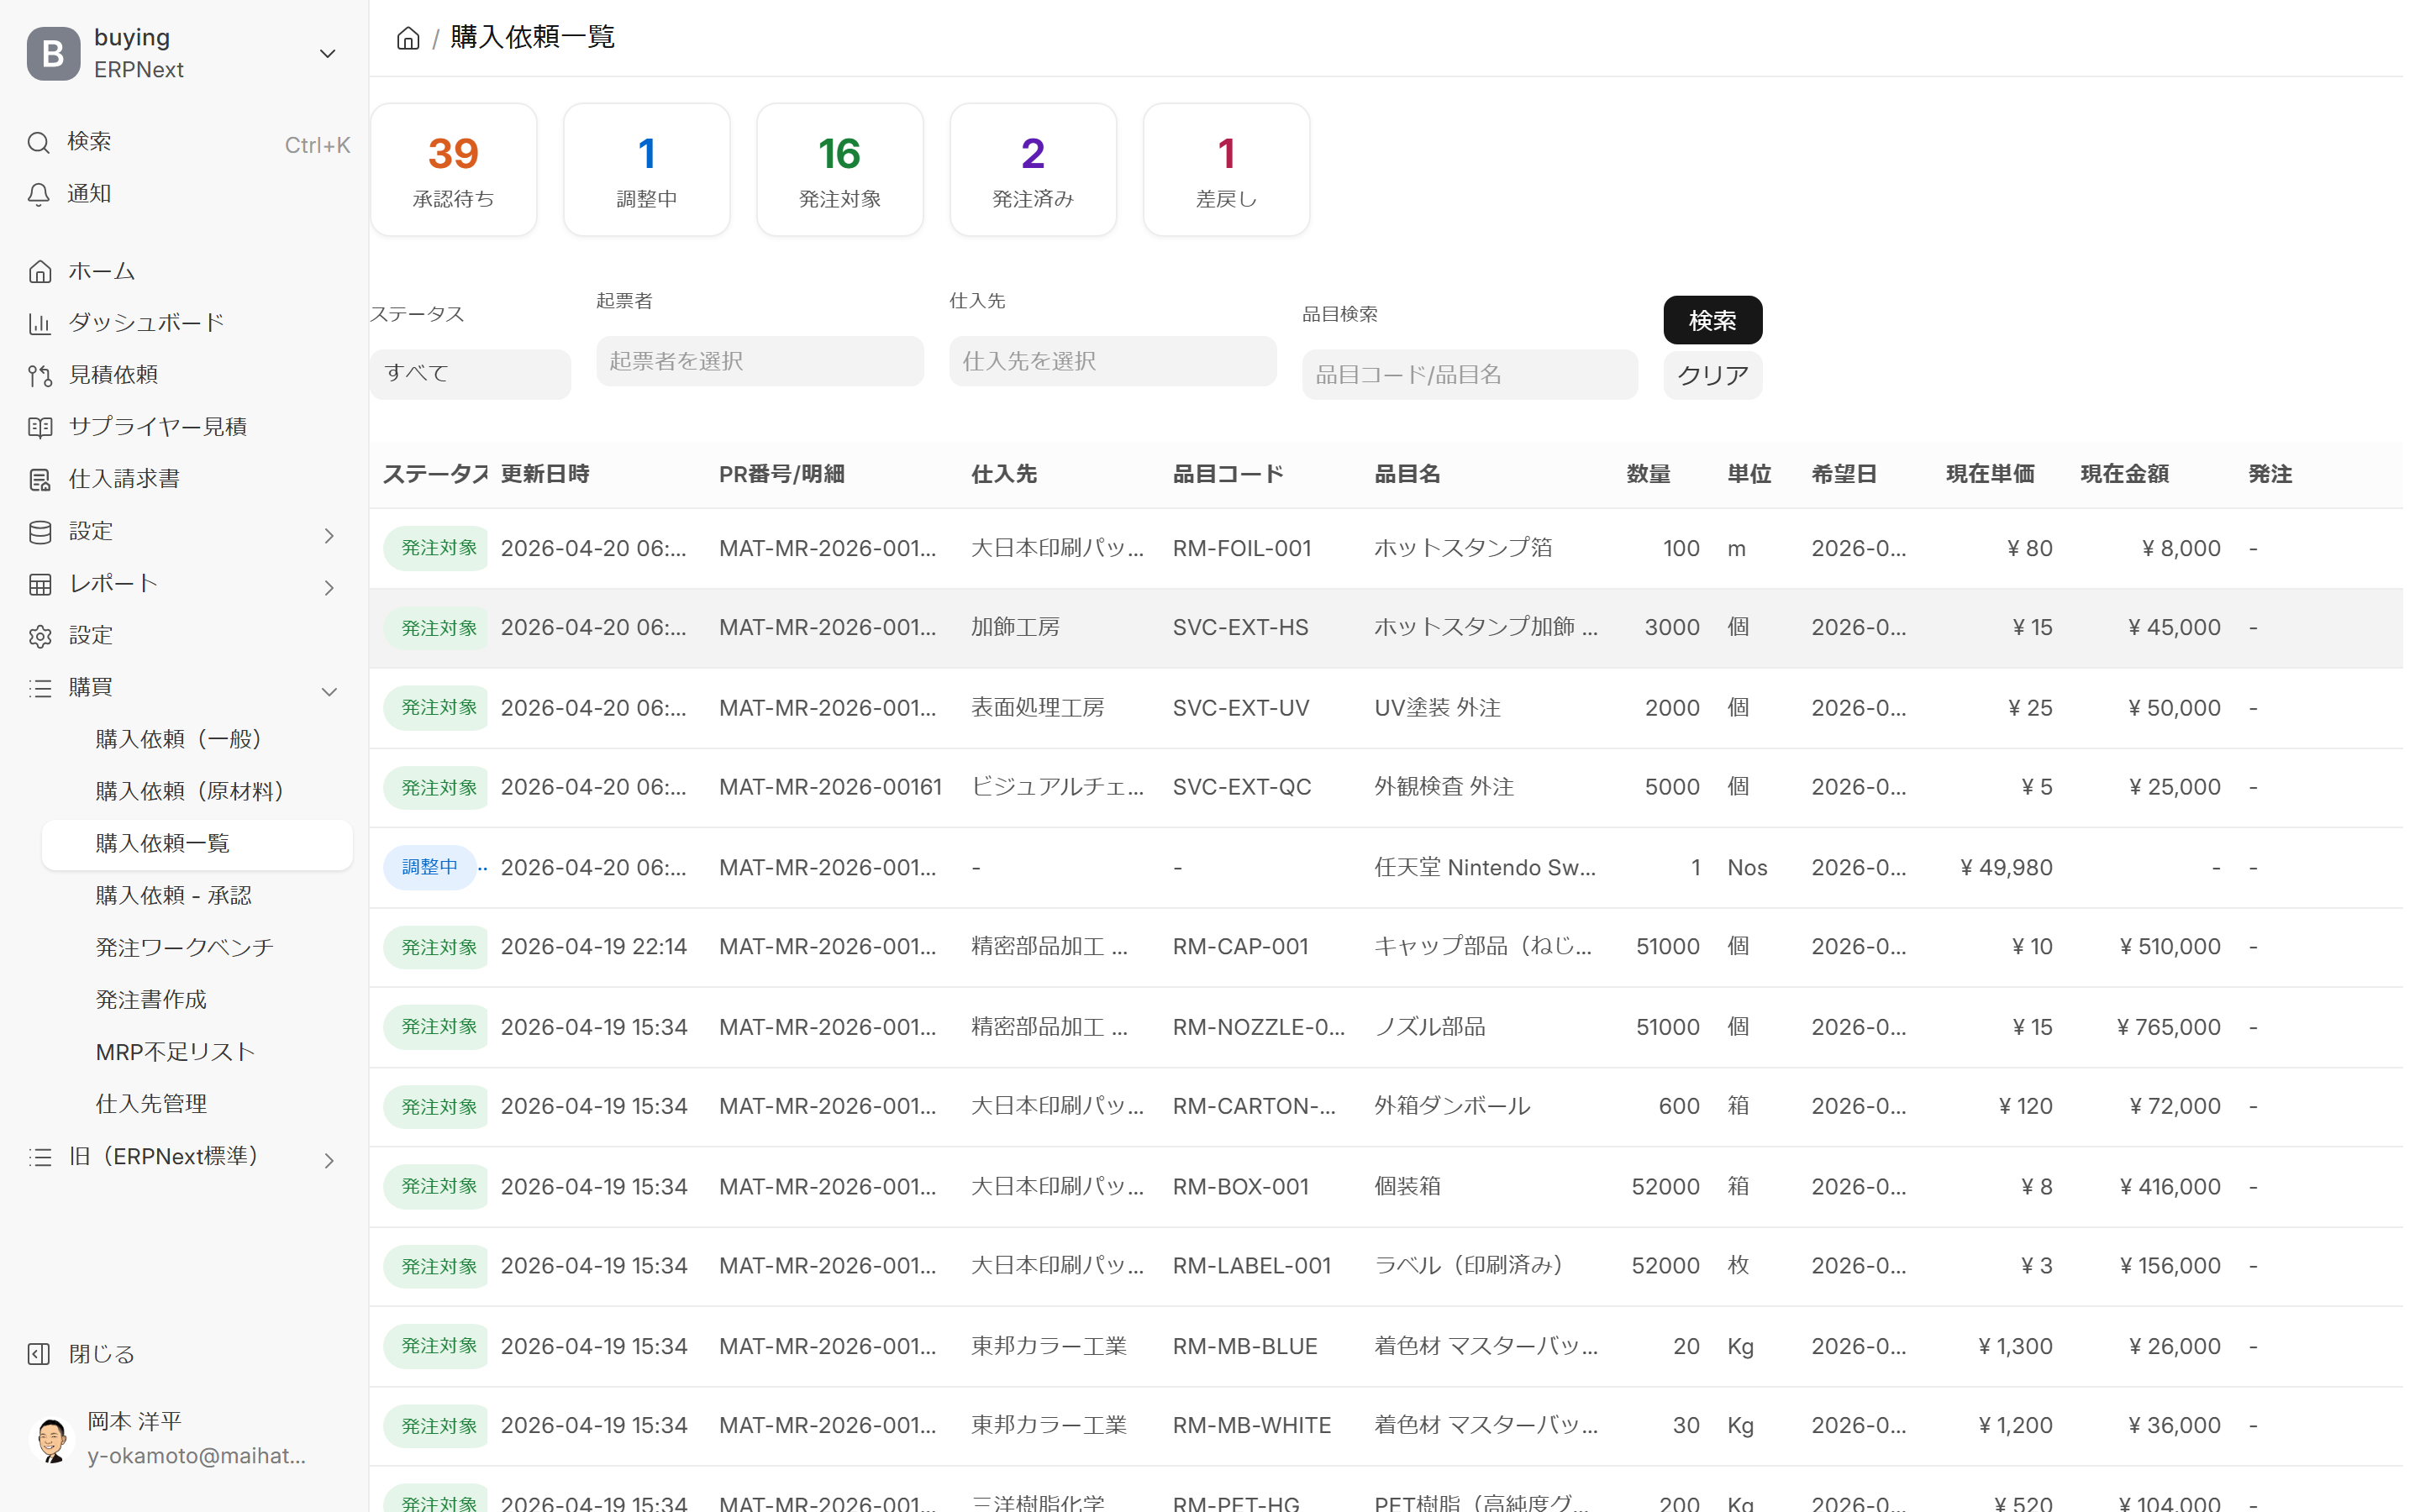Expand the レポート menu chevron
Image resolution: width=2420 pixels, height=1512 pixels.
tap(329, 587)
